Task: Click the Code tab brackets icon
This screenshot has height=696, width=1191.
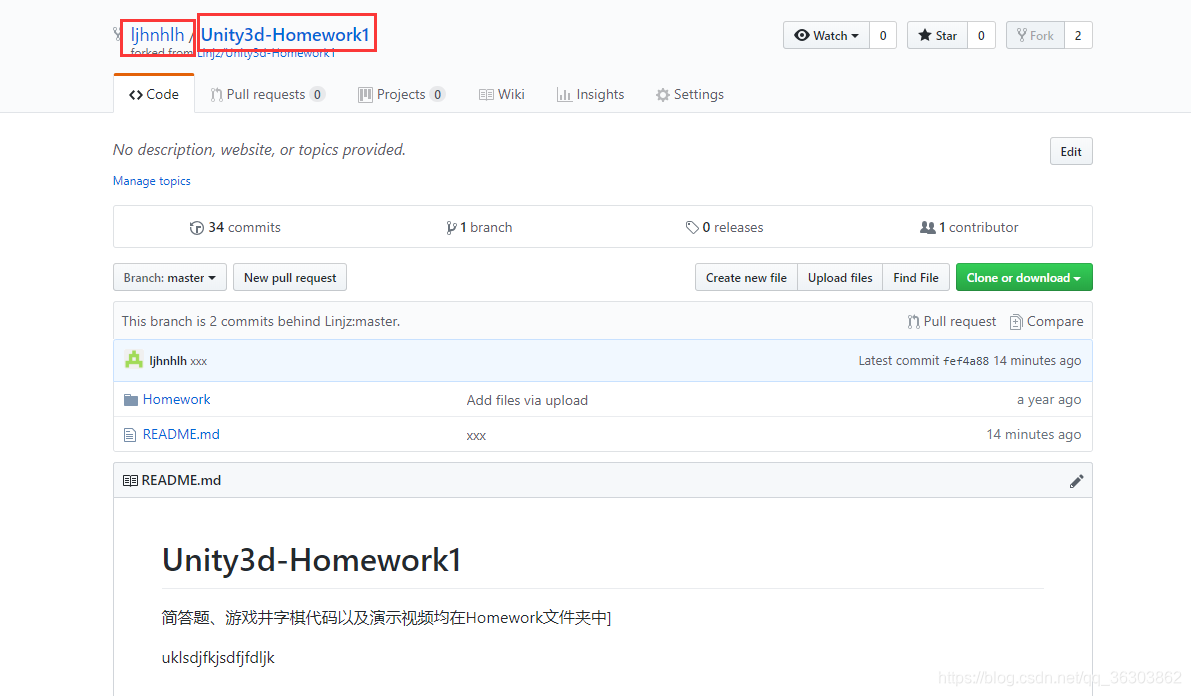Action: point(136,95)
